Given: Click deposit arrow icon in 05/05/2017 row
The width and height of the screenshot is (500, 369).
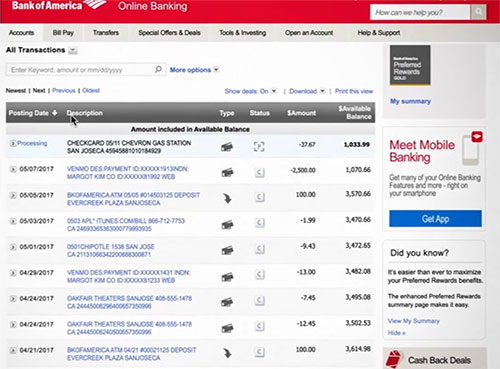Looking at the screenshot, I should [227, 198].
